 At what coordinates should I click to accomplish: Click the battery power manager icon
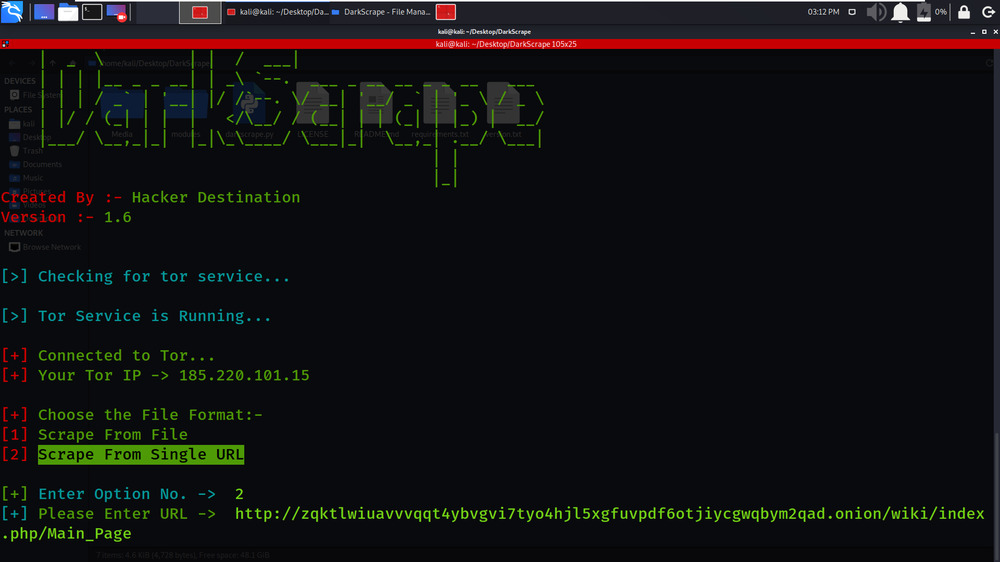923,12
